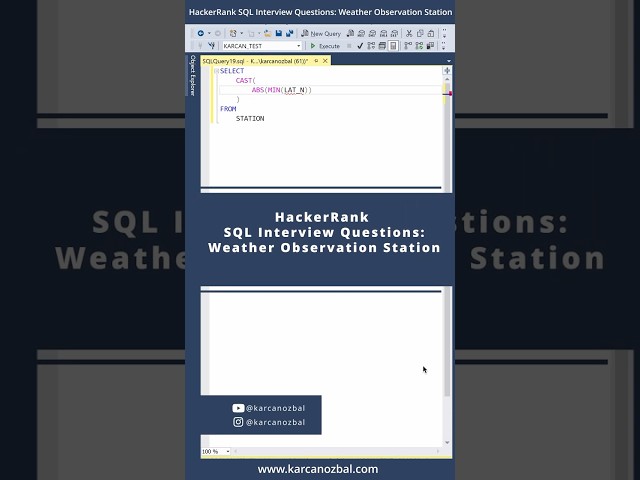This screenshot has width=640, height=480.
Task: Collapse the SELECT statement outline
Action: tap(216, 71)
